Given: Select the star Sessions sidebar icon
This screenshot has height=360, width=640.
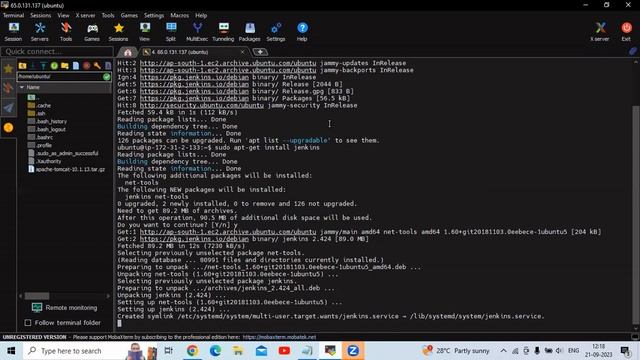Looking at the screenshot, I should [x=8, y=69].
